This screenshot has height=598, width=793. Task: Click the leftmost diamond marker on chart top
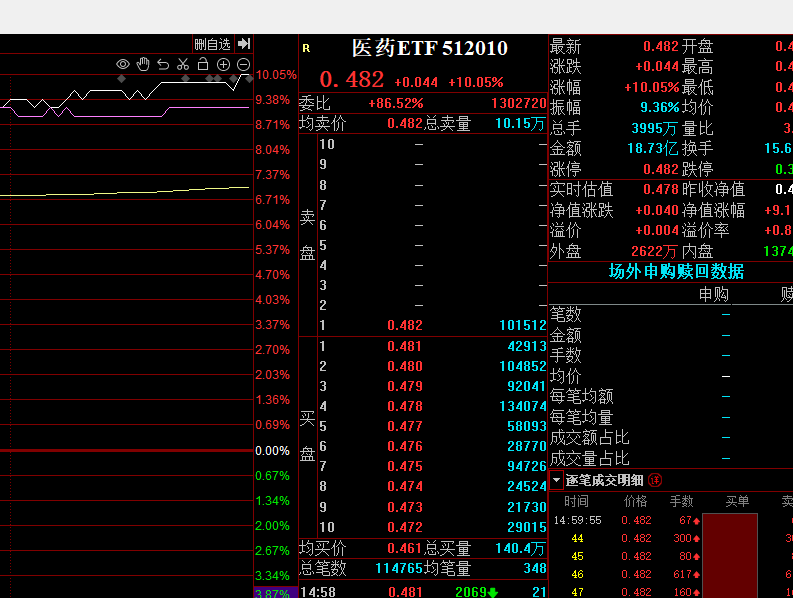pyautogui.click(x=121, y=78)
